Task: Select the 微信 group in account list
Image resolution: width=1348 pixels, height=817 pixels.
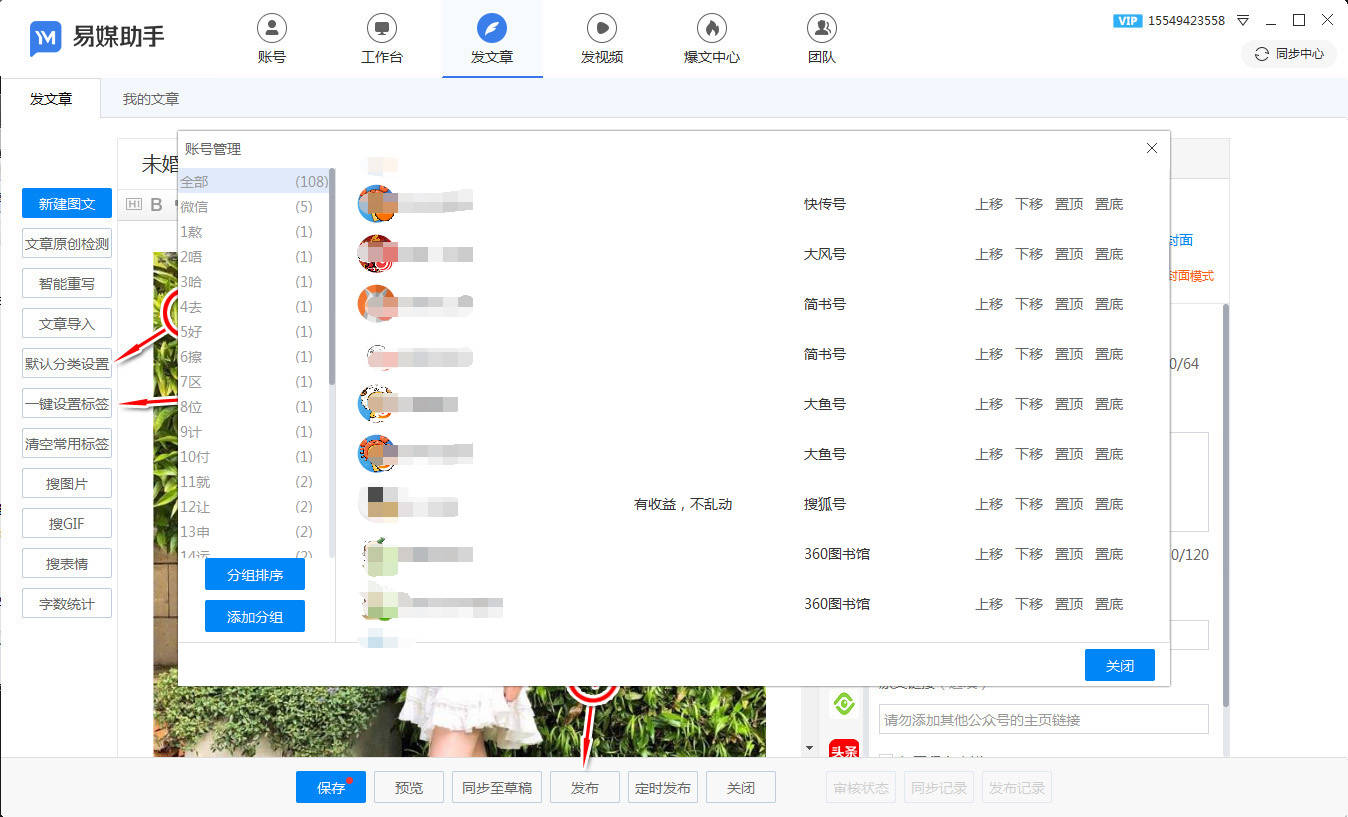Action: point(246,207)
